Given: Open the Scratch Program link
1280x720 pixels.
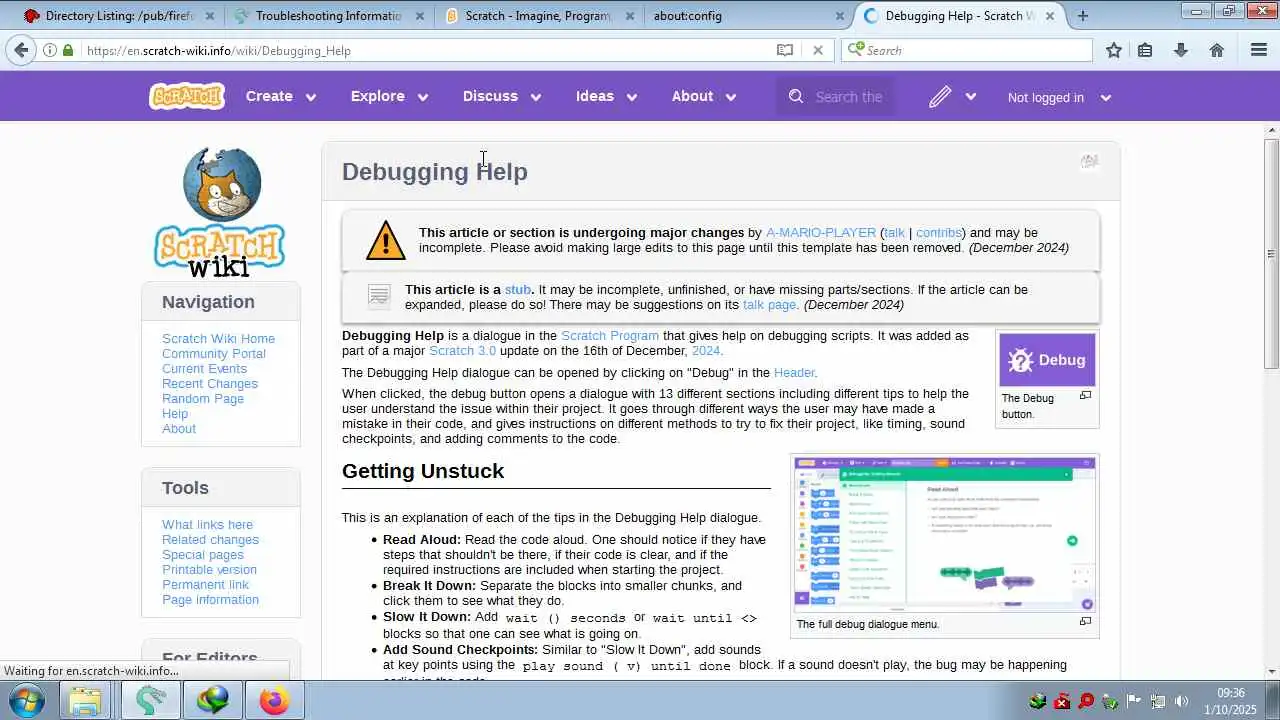Looking at the screenshot, I should [610, 335].
